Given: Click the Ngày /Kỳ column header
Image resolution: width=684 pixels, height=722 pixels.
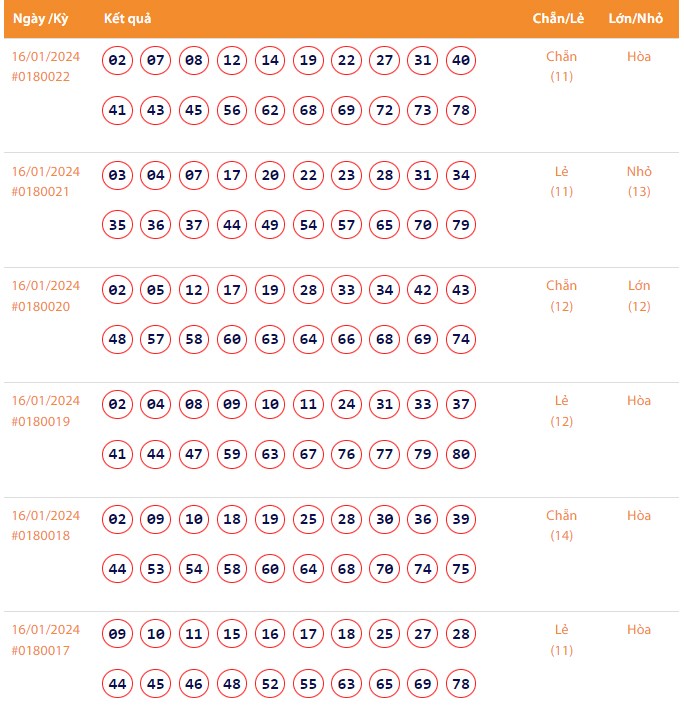Looking at the screenshot, I should tap(40, 19).
